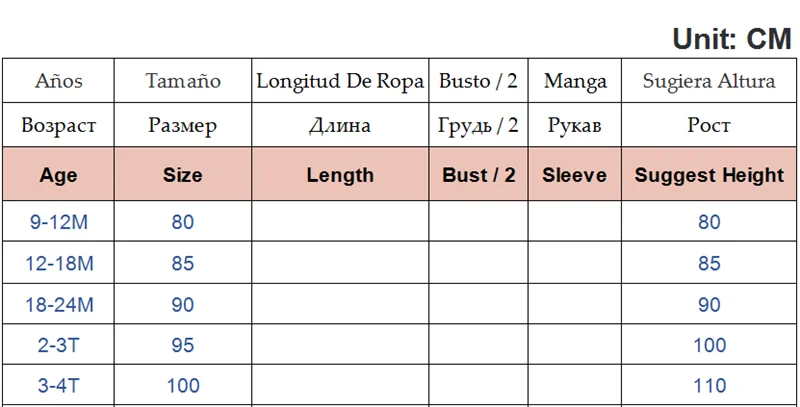
Task: Click the "Unit: CM" label
Action: [x=732, y=38]
